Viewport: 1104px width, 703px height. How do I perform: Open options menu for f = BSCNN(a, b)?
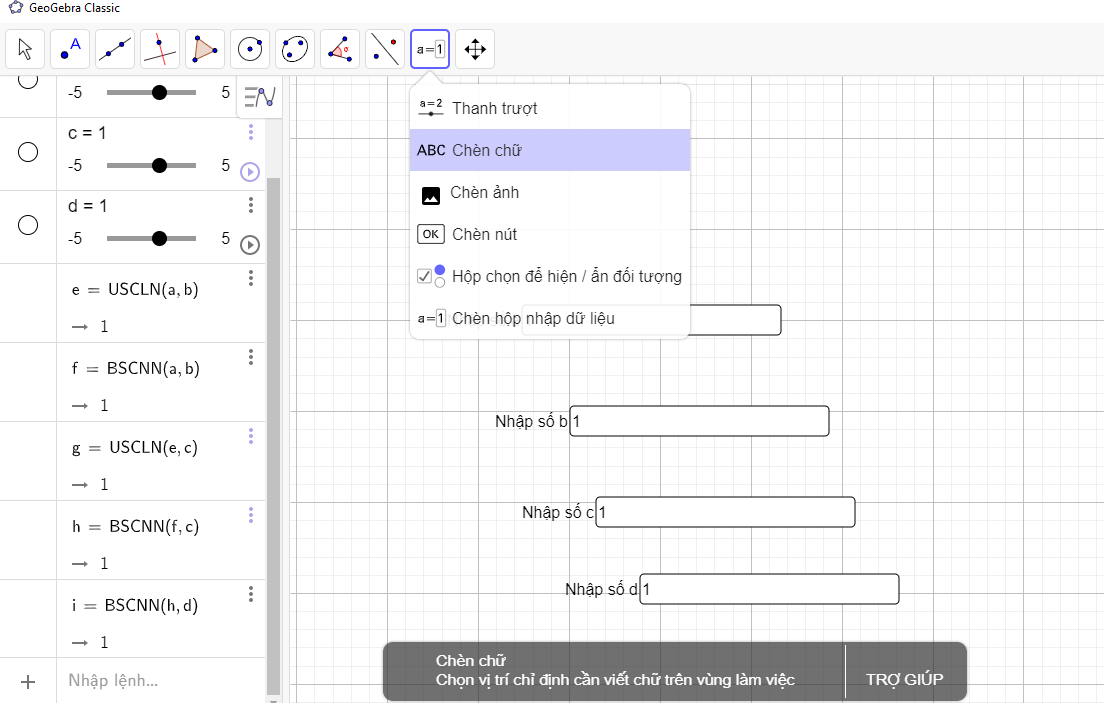tap(251, 357)
